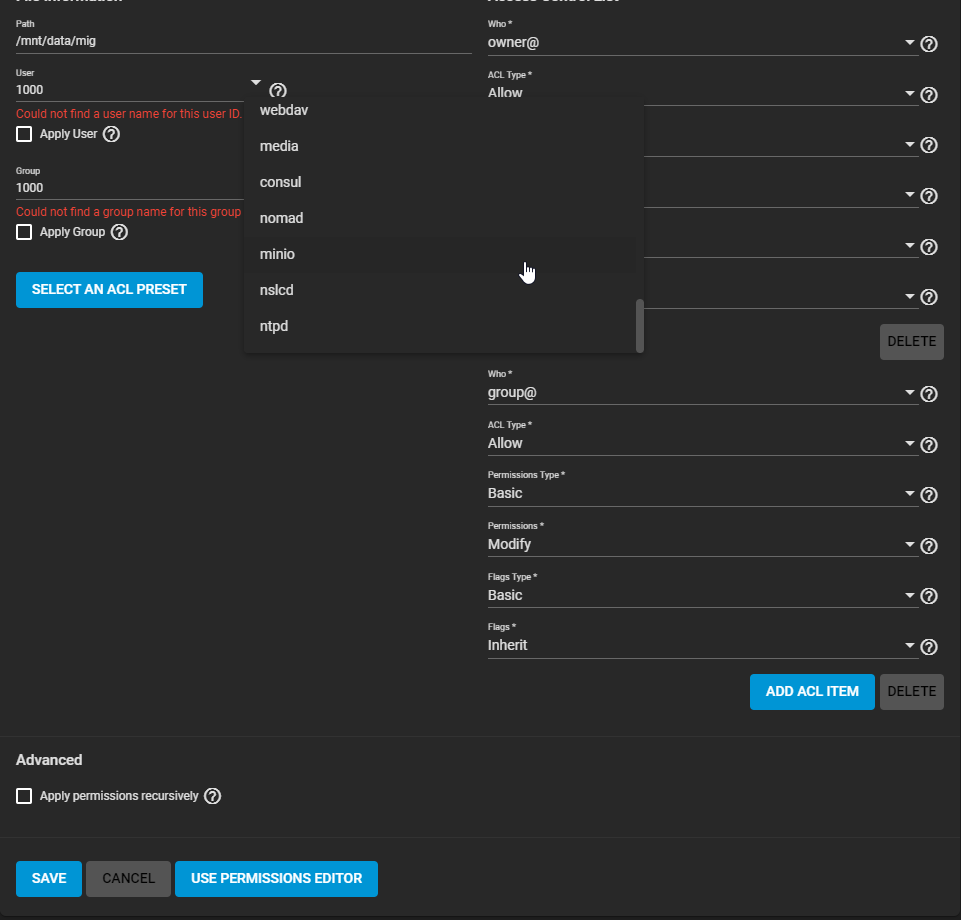Viewport: 961px width, 920px height.
Task: Show help for group@ ACL Type Allow
Action: [x=929, y=444]
